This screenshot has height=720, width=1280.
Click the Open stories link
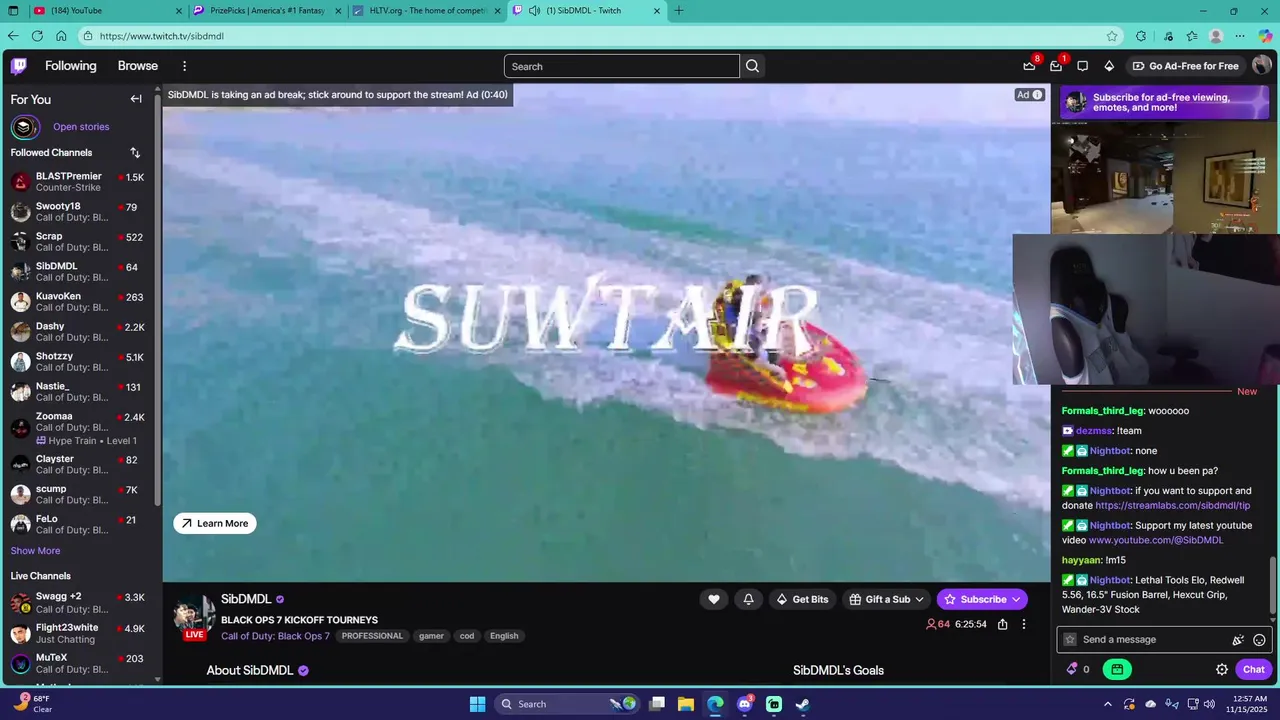tap(81, 127)
